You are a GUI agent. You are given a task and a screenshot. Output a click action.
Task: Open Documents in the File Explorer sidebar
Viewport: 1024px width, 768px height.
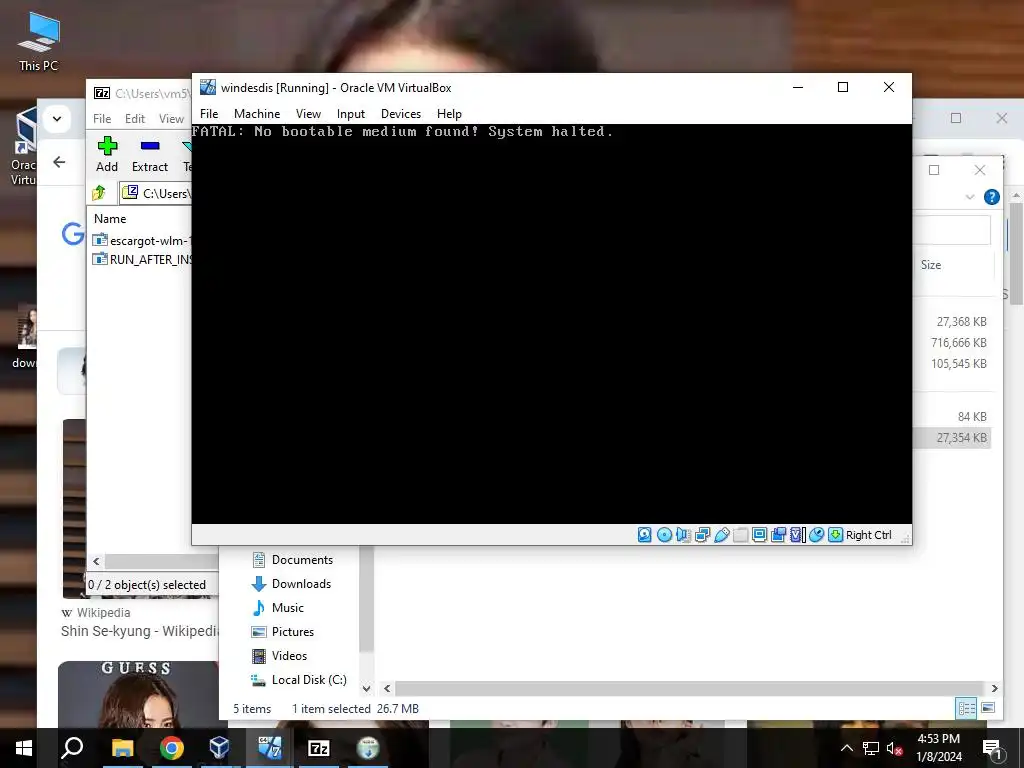click(292, 560)
